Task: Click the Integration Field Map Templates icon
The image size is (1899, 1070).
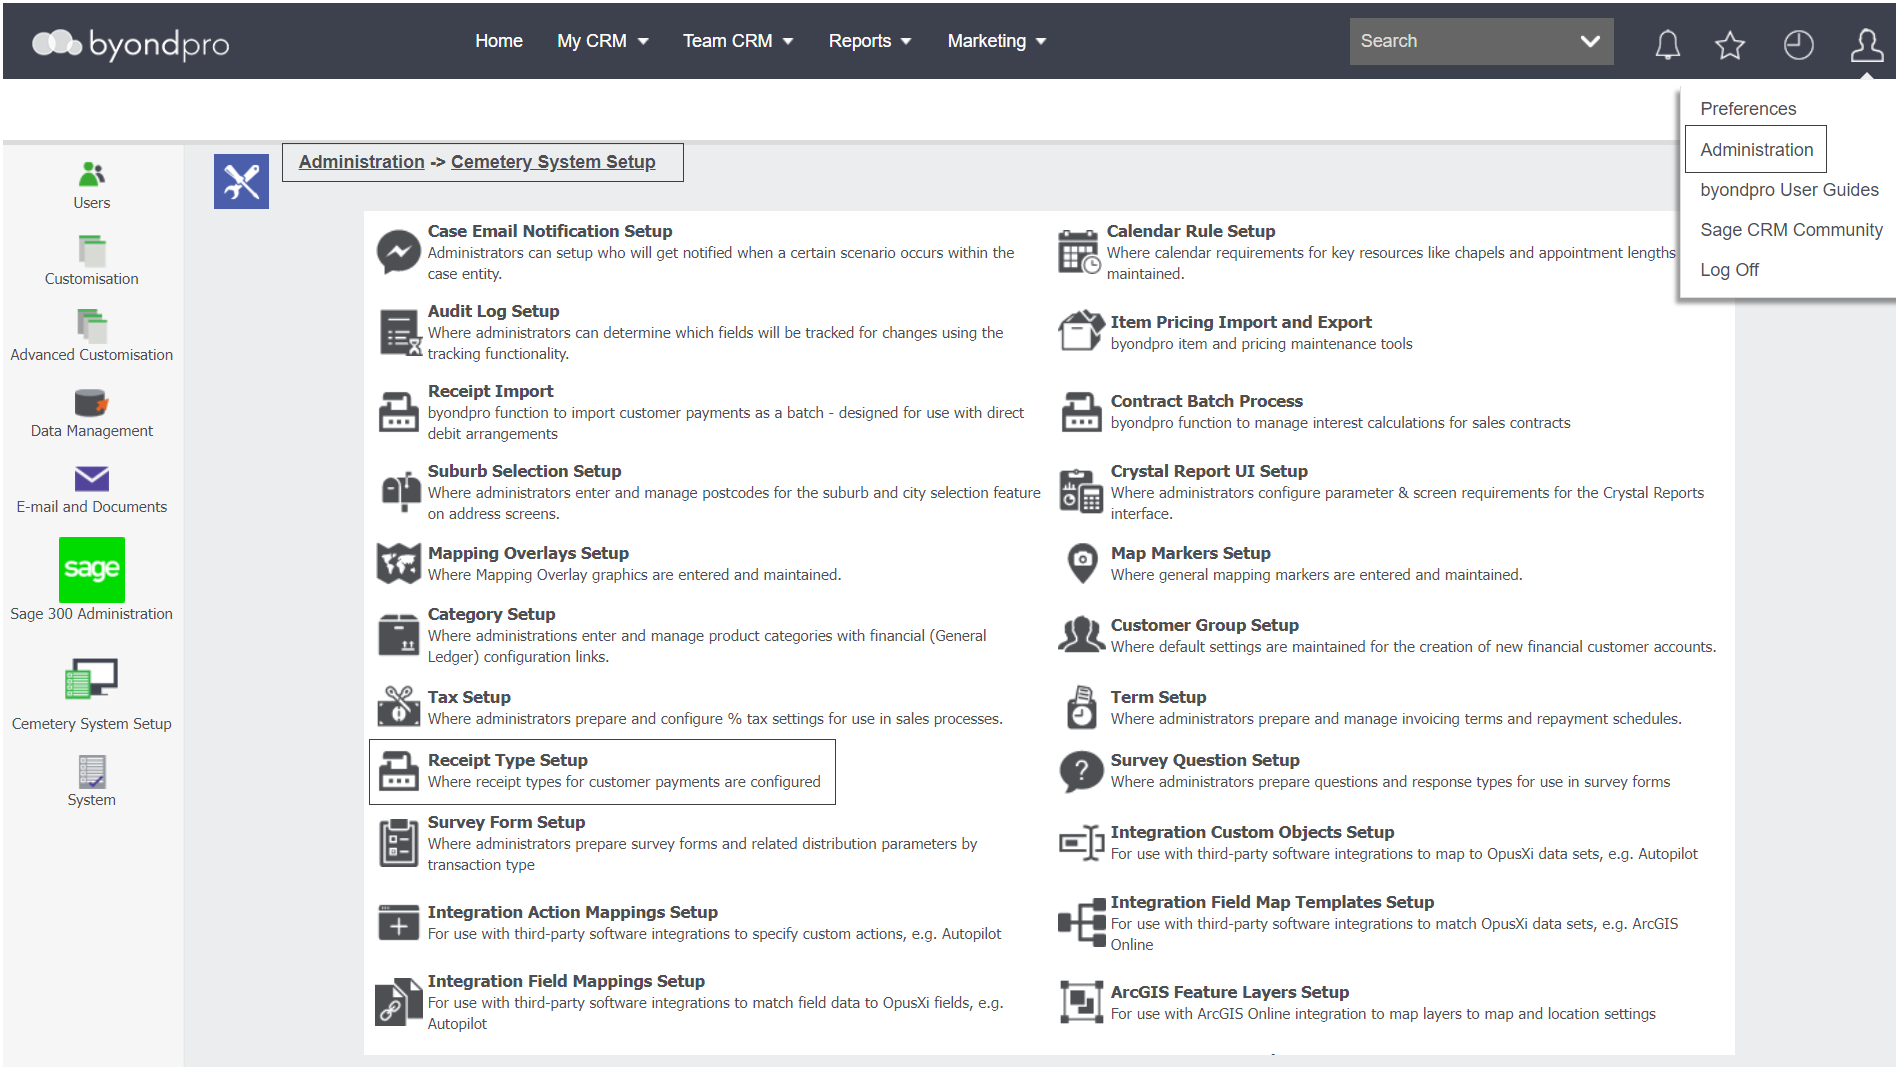Action: point(1081,921)
